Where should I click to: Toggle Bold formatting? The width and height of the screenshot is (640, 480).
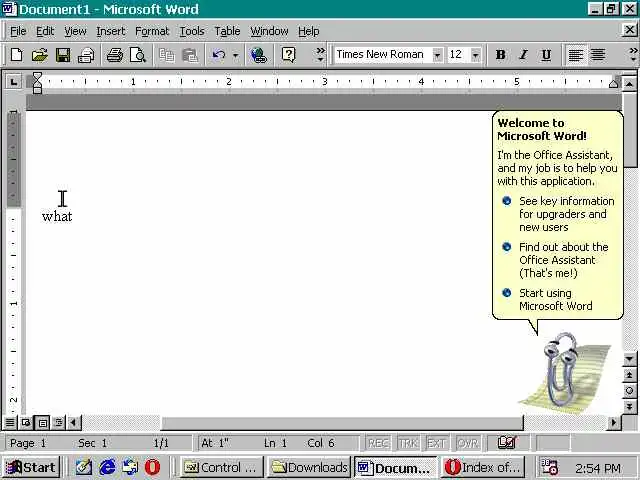[x=500, y=55]
